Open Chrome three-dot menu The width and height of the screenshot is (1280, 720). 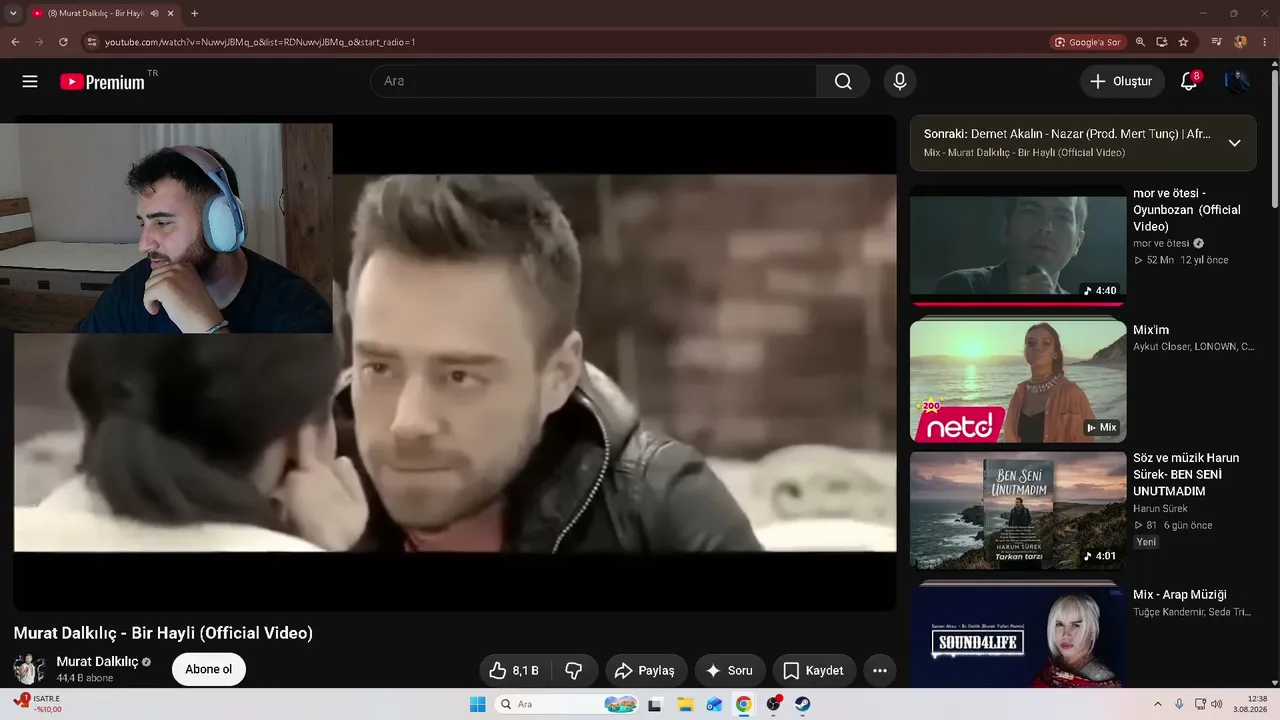pos(1265,42)
